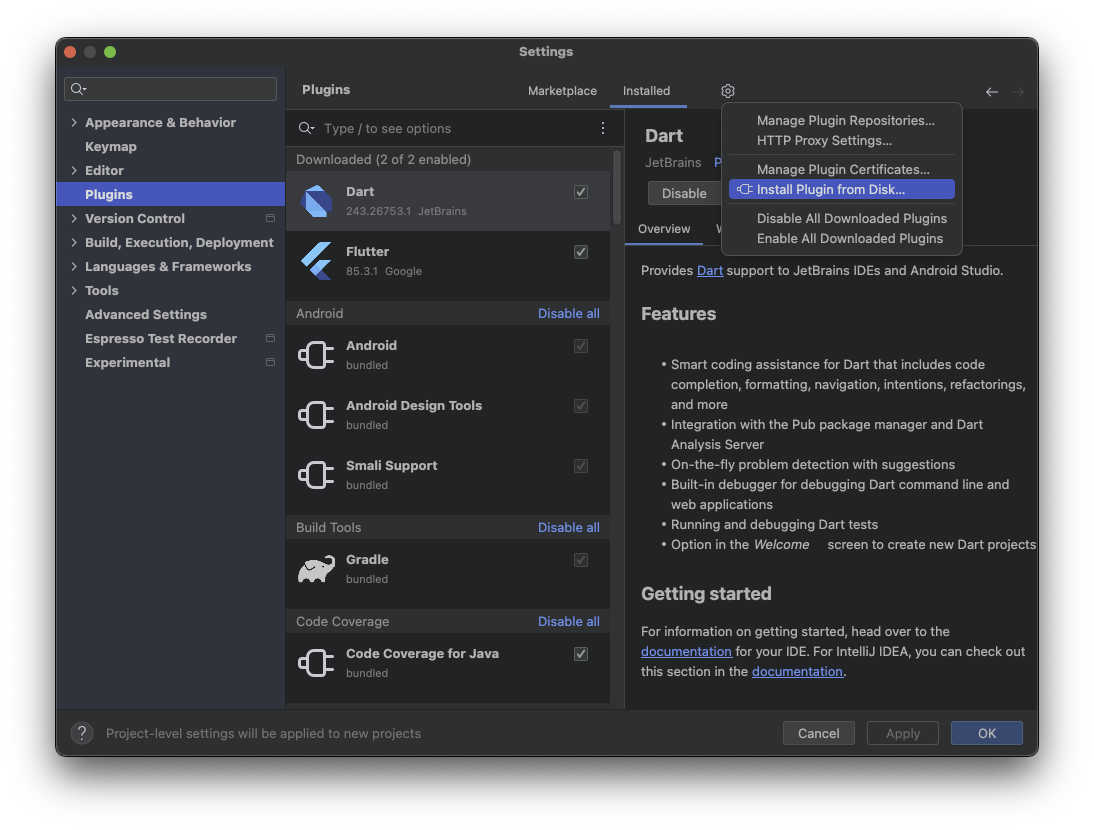Click the plugin list scrollbar
1094x830 pixels.
pos(617,187)
